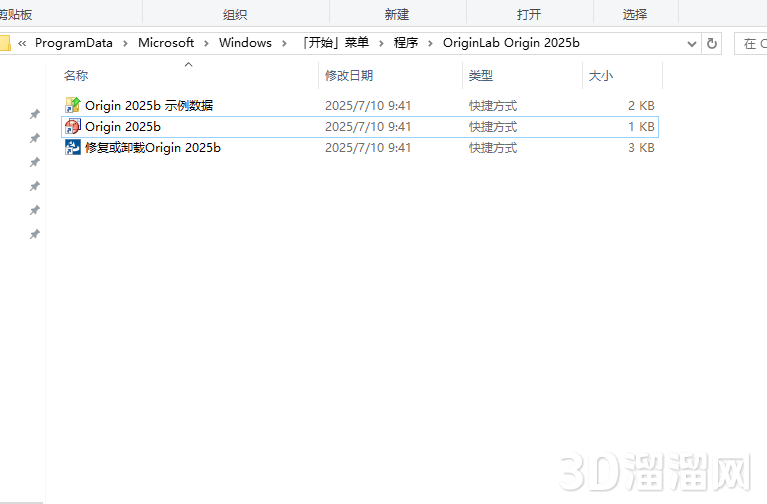
Task: Select the red Origin 2025b application icon
Action: [x=73, y=127]
